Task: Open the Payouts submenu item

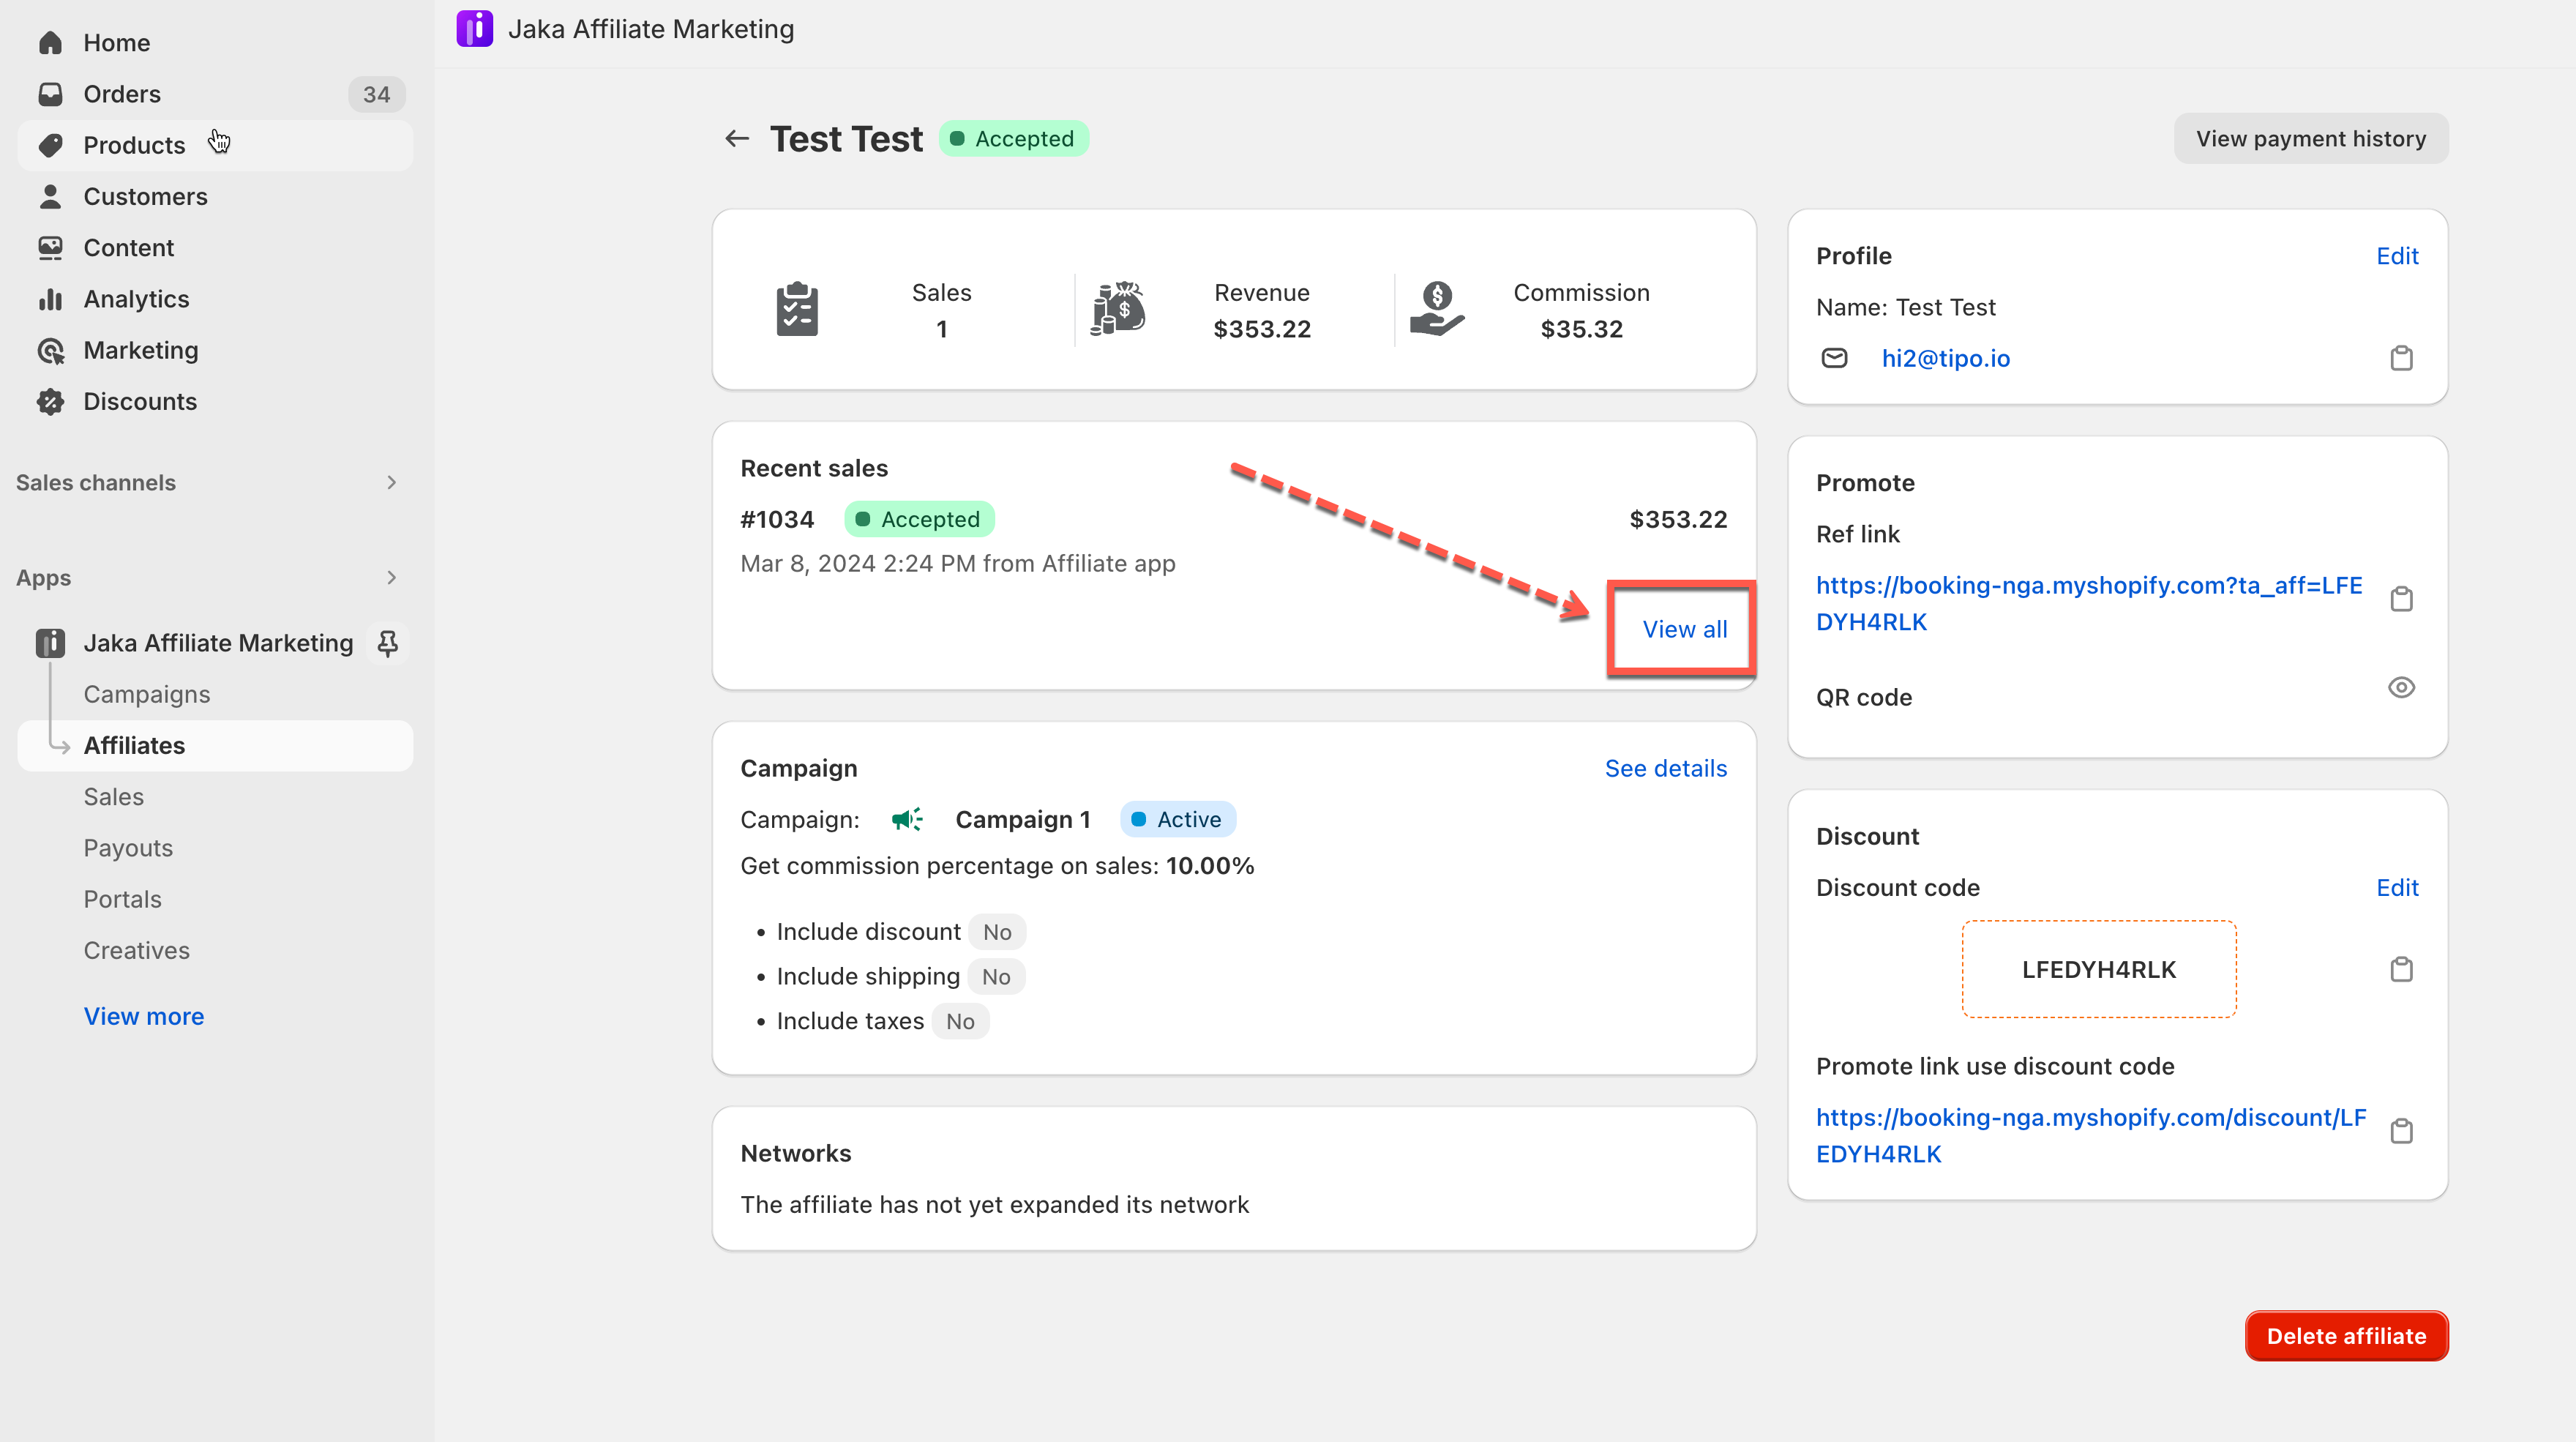Action: [x=128, y=848]
